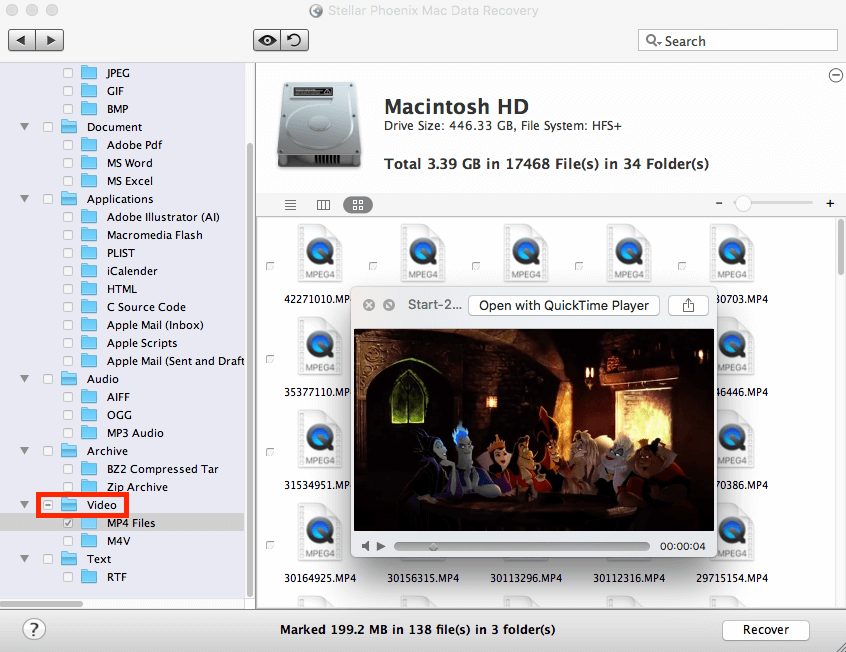846x652 pixels.
Task: Click the back navigation arrow
Action: pyautogui.click(x=22, y=40)
